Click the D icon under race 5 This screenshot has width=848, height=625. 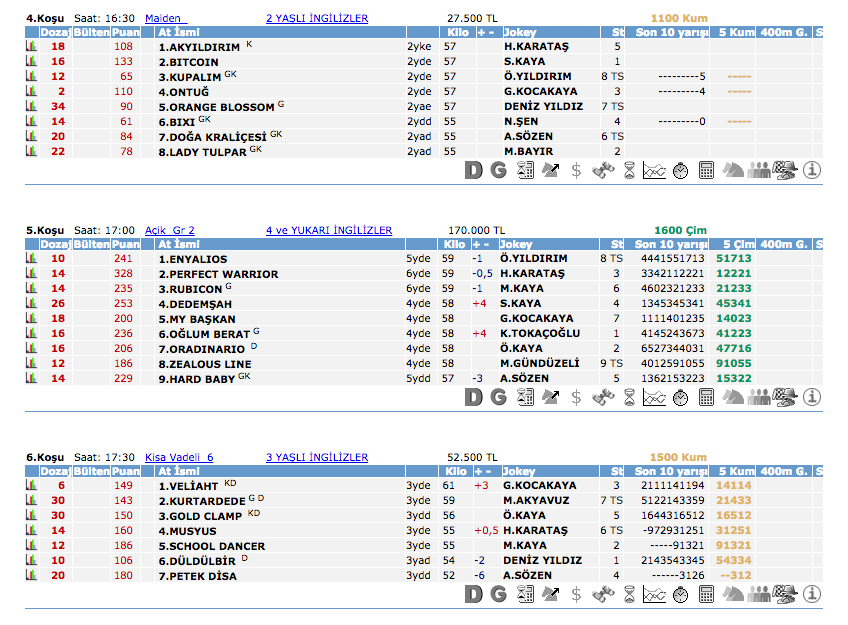tap(474, 397)
